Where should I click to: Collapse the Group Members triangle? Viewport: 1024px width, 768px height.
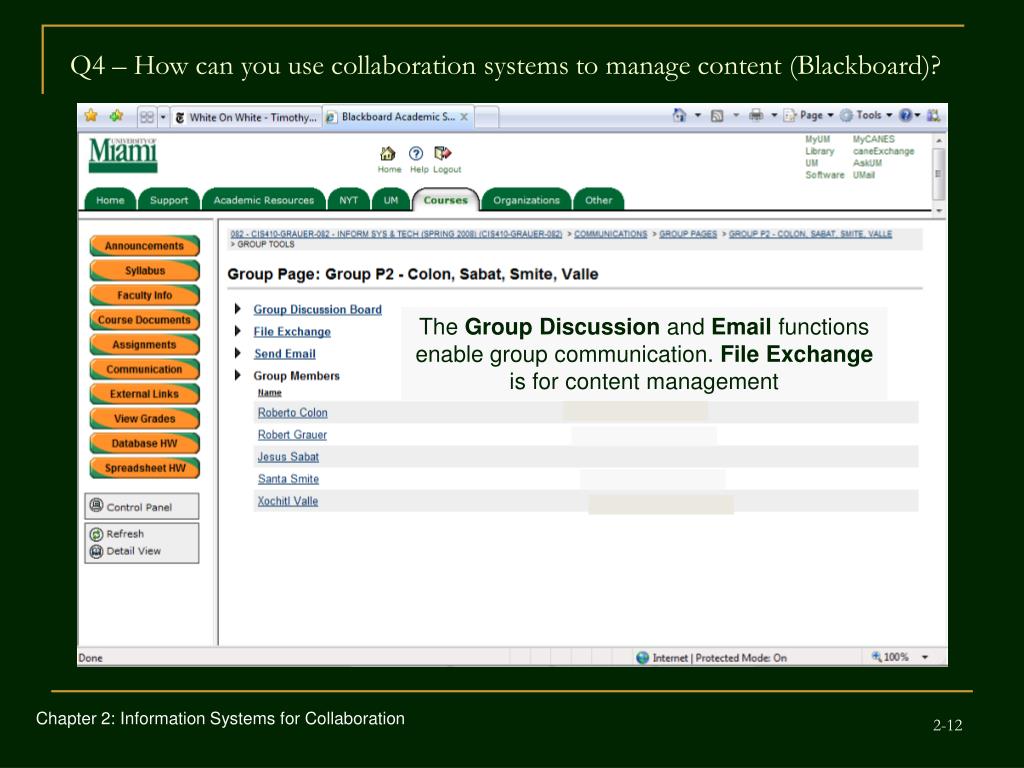pyautogui.click(x=238, y=376)
